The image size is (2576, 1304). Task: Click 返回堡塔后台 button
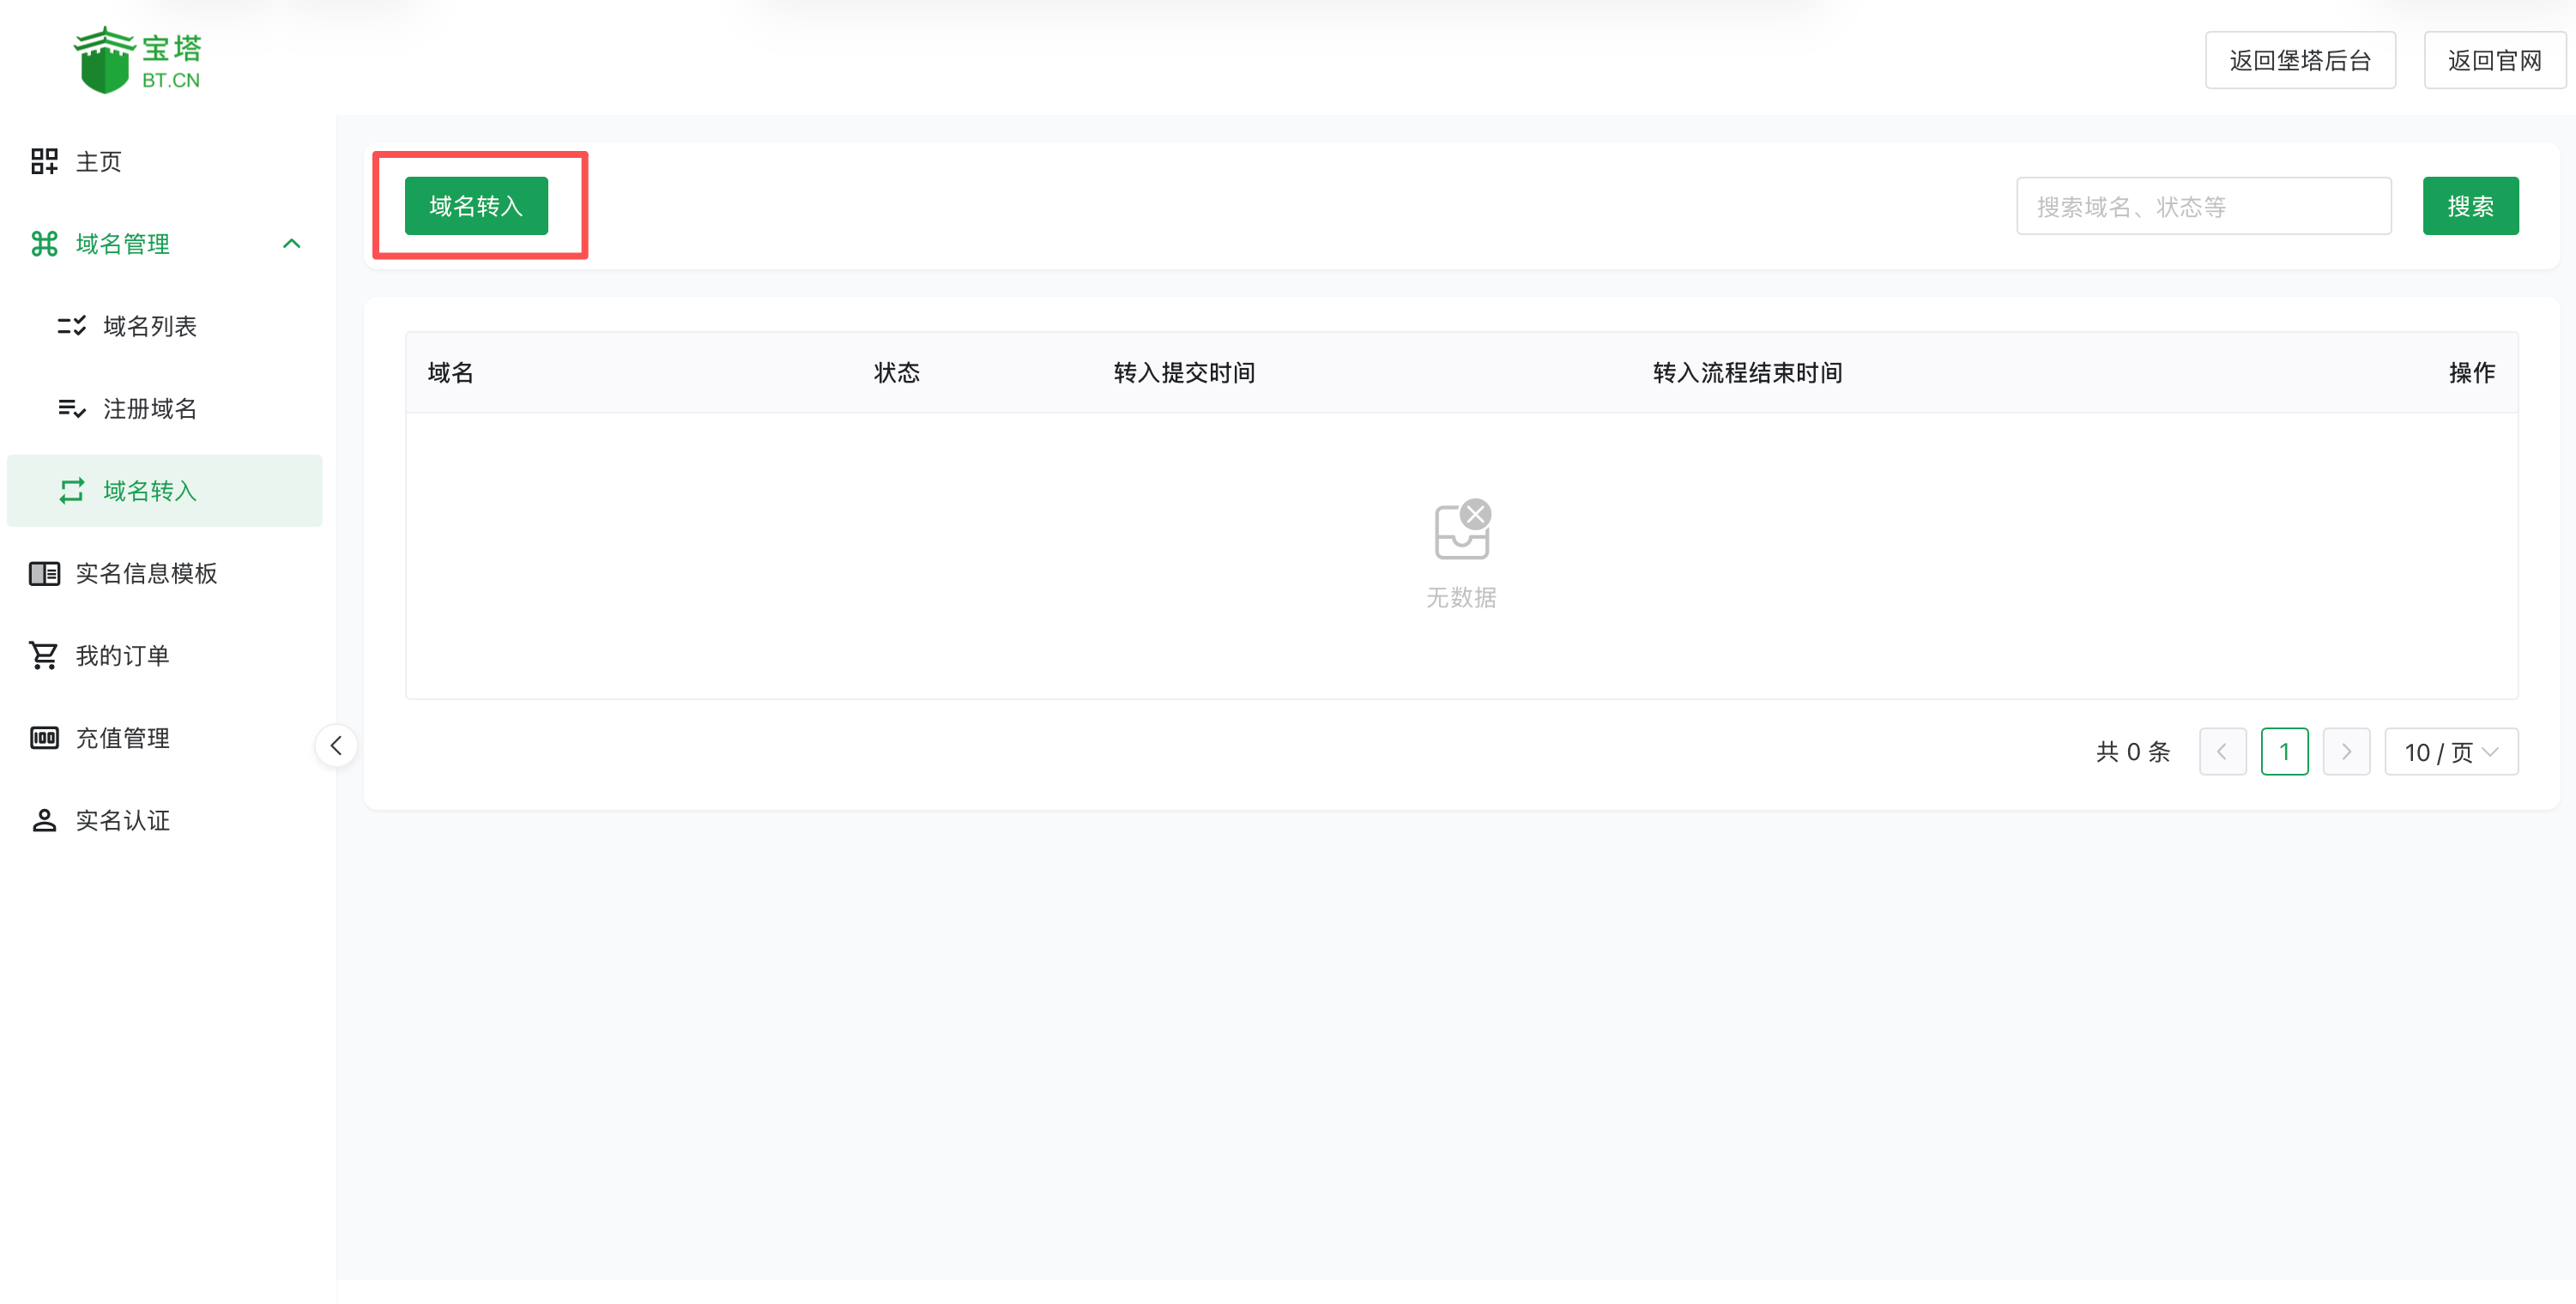tap(2299, 60)
